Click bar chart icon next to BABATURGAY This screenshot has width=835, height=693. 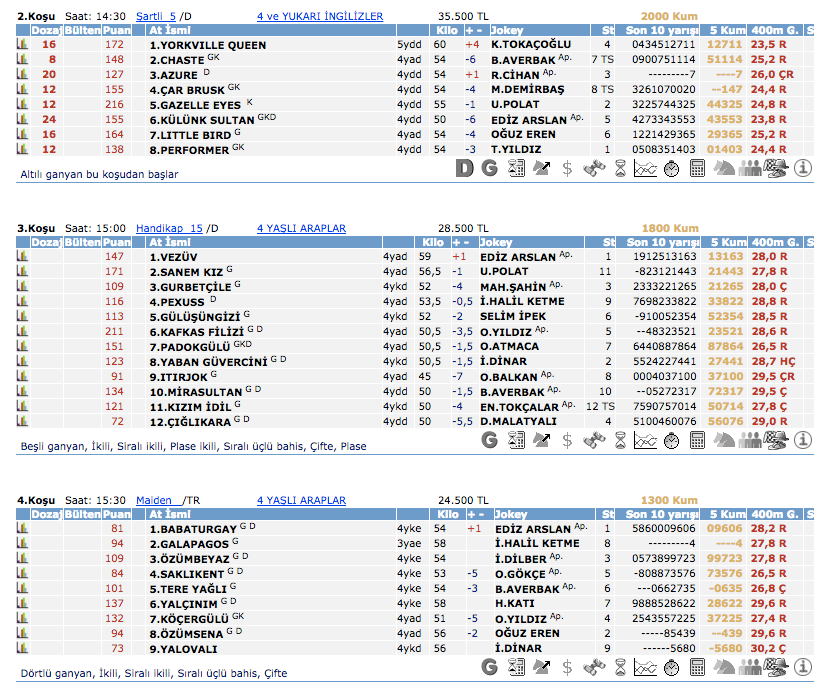pyautogui.click(x=22, y=528)
